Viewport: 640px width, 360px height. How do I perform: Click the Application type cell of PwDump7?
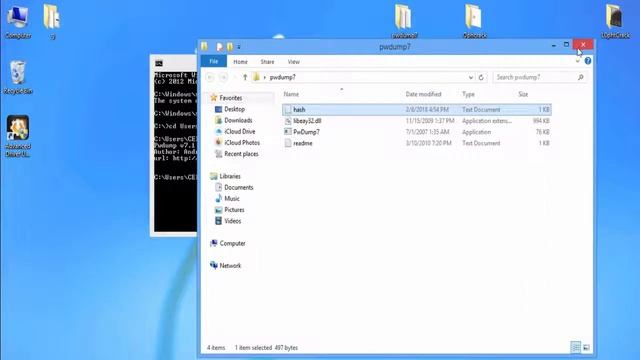476,132
